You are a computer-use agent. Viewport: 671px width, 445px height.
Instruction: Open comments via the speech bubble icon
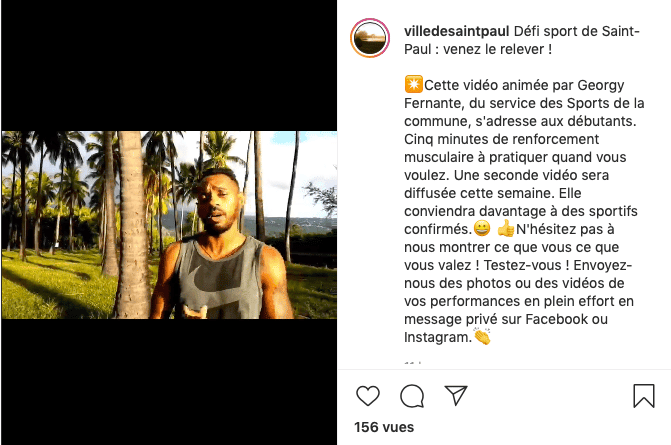click(x=412, y=395)
